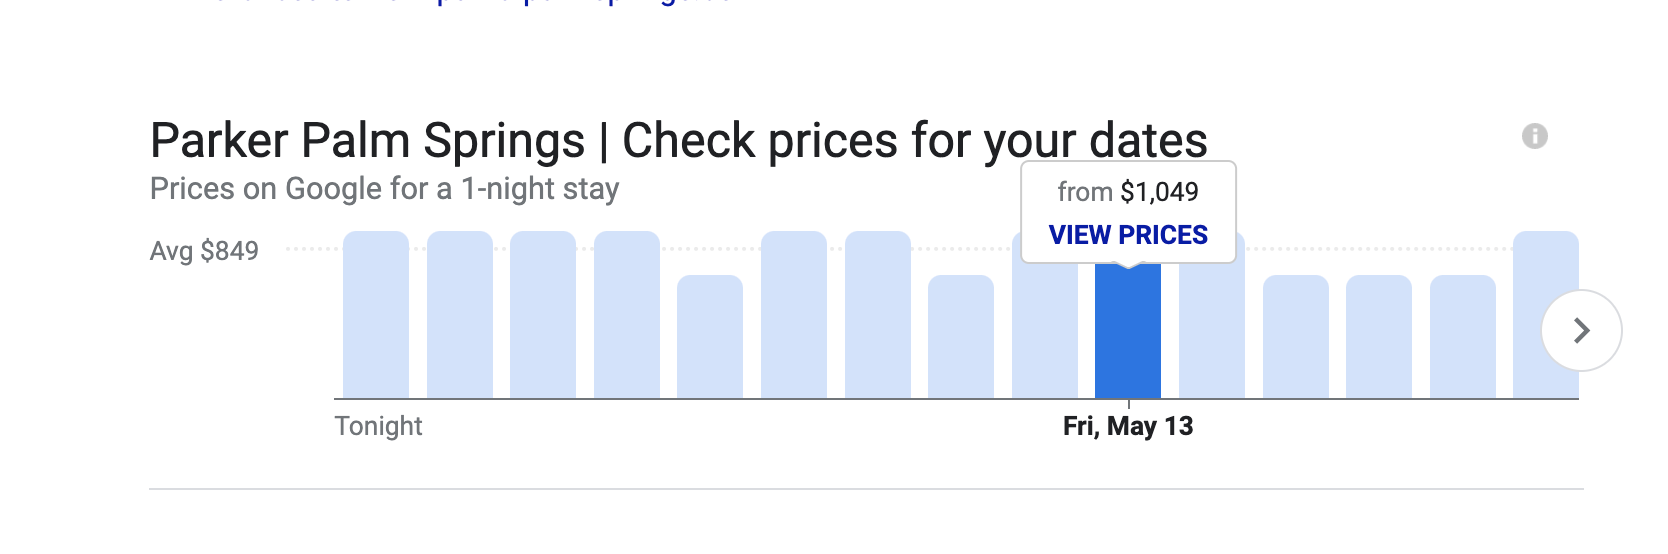Select the short bar two days after May 13
The height and width of the screenshot is (554, 1668).
coord(1296,337)
